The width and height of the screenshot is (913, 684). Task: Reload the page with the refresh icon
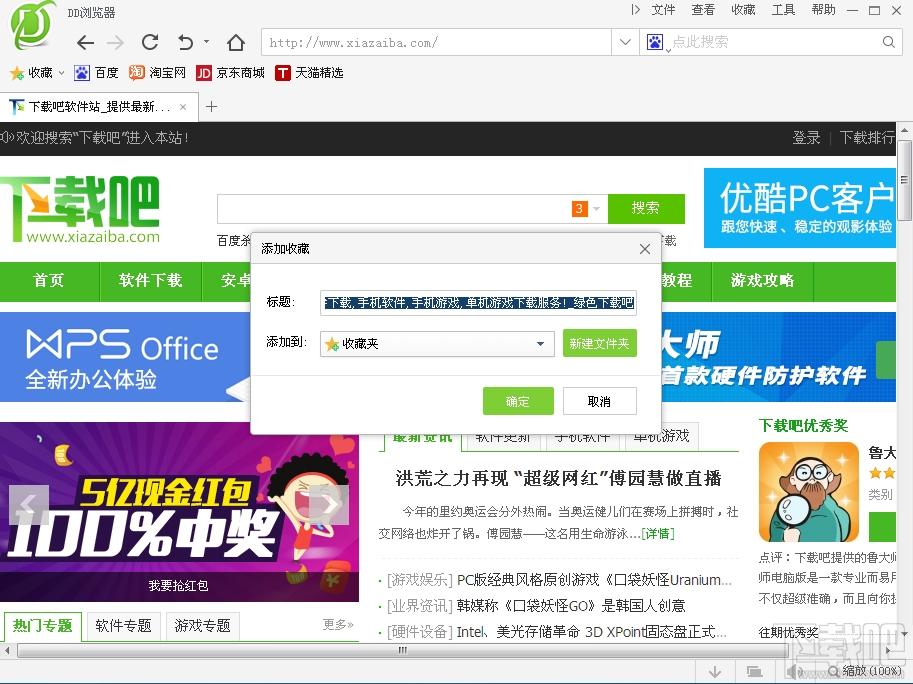150,42
